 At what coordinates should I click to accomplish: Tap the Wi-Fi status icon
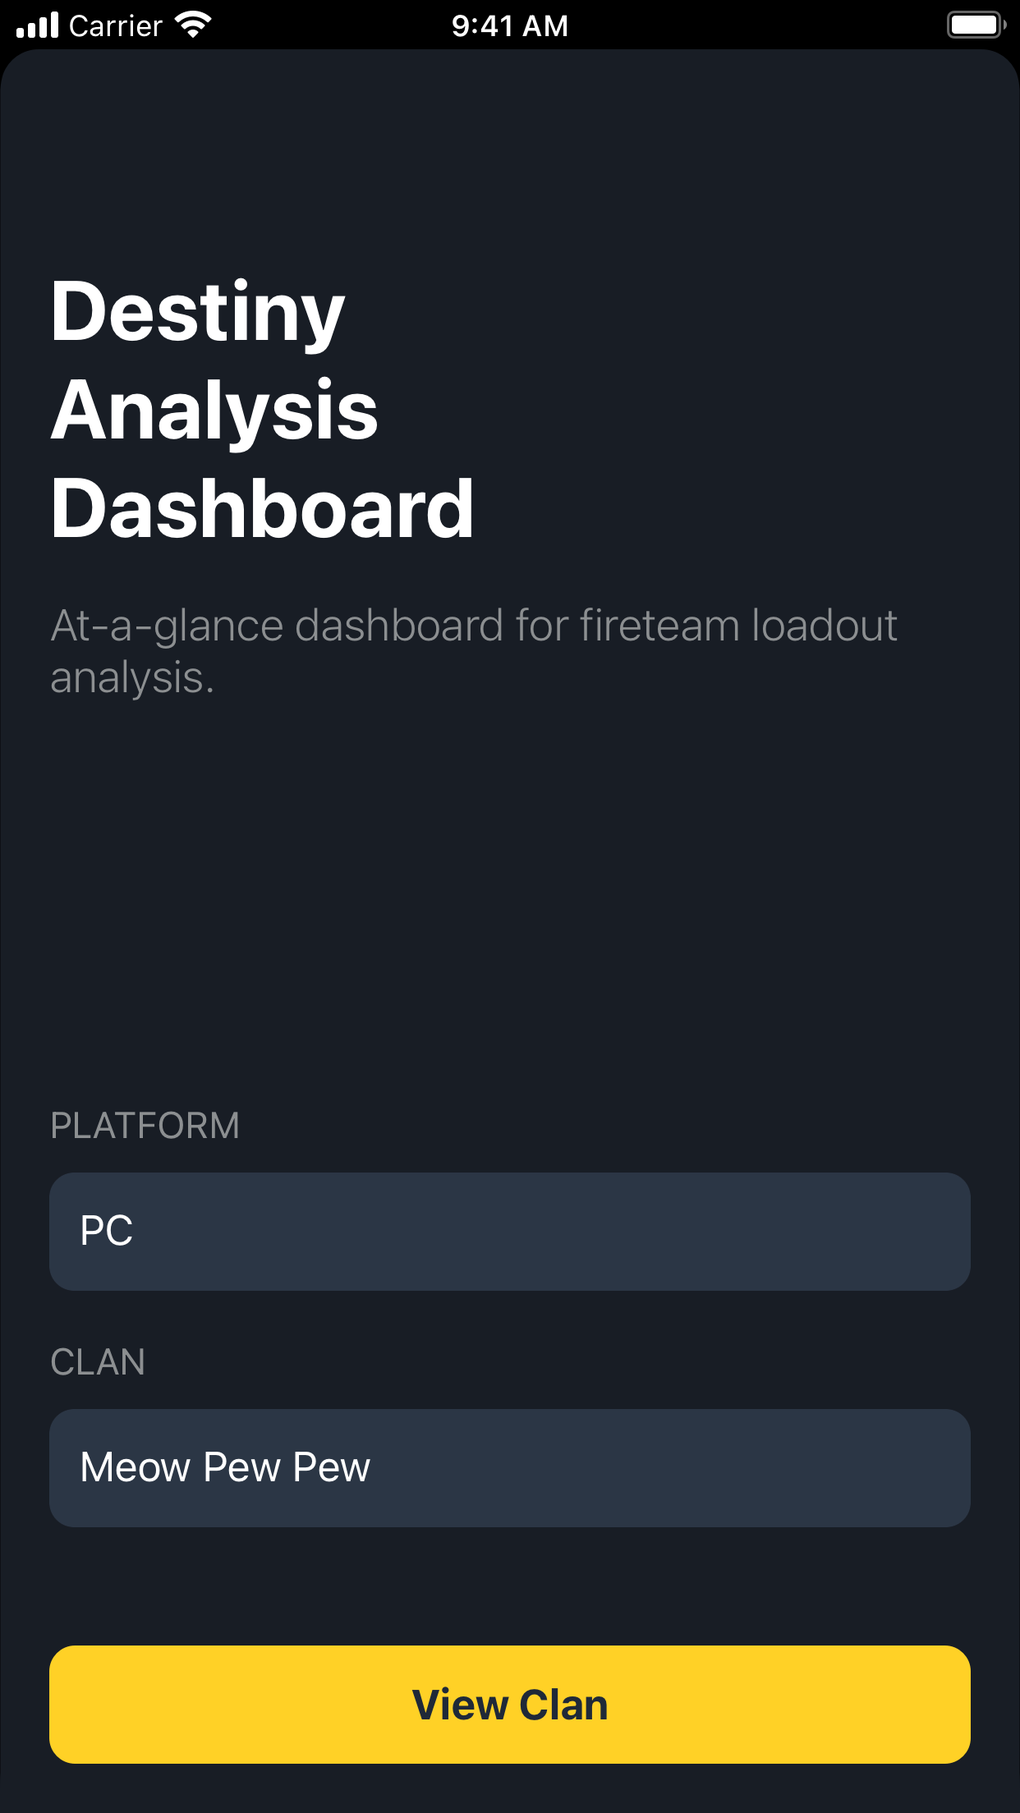192,25
